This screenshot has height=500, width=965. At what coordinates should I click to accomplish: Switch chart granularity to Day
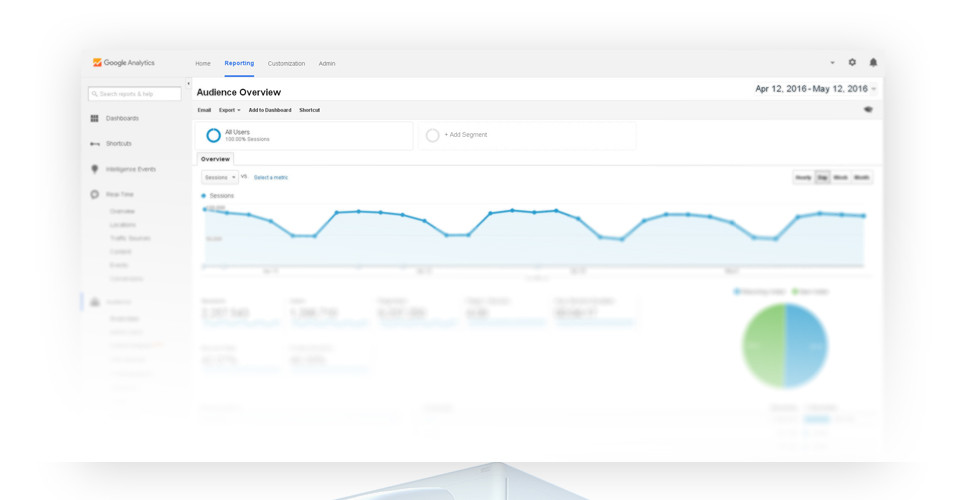(822, 177)
